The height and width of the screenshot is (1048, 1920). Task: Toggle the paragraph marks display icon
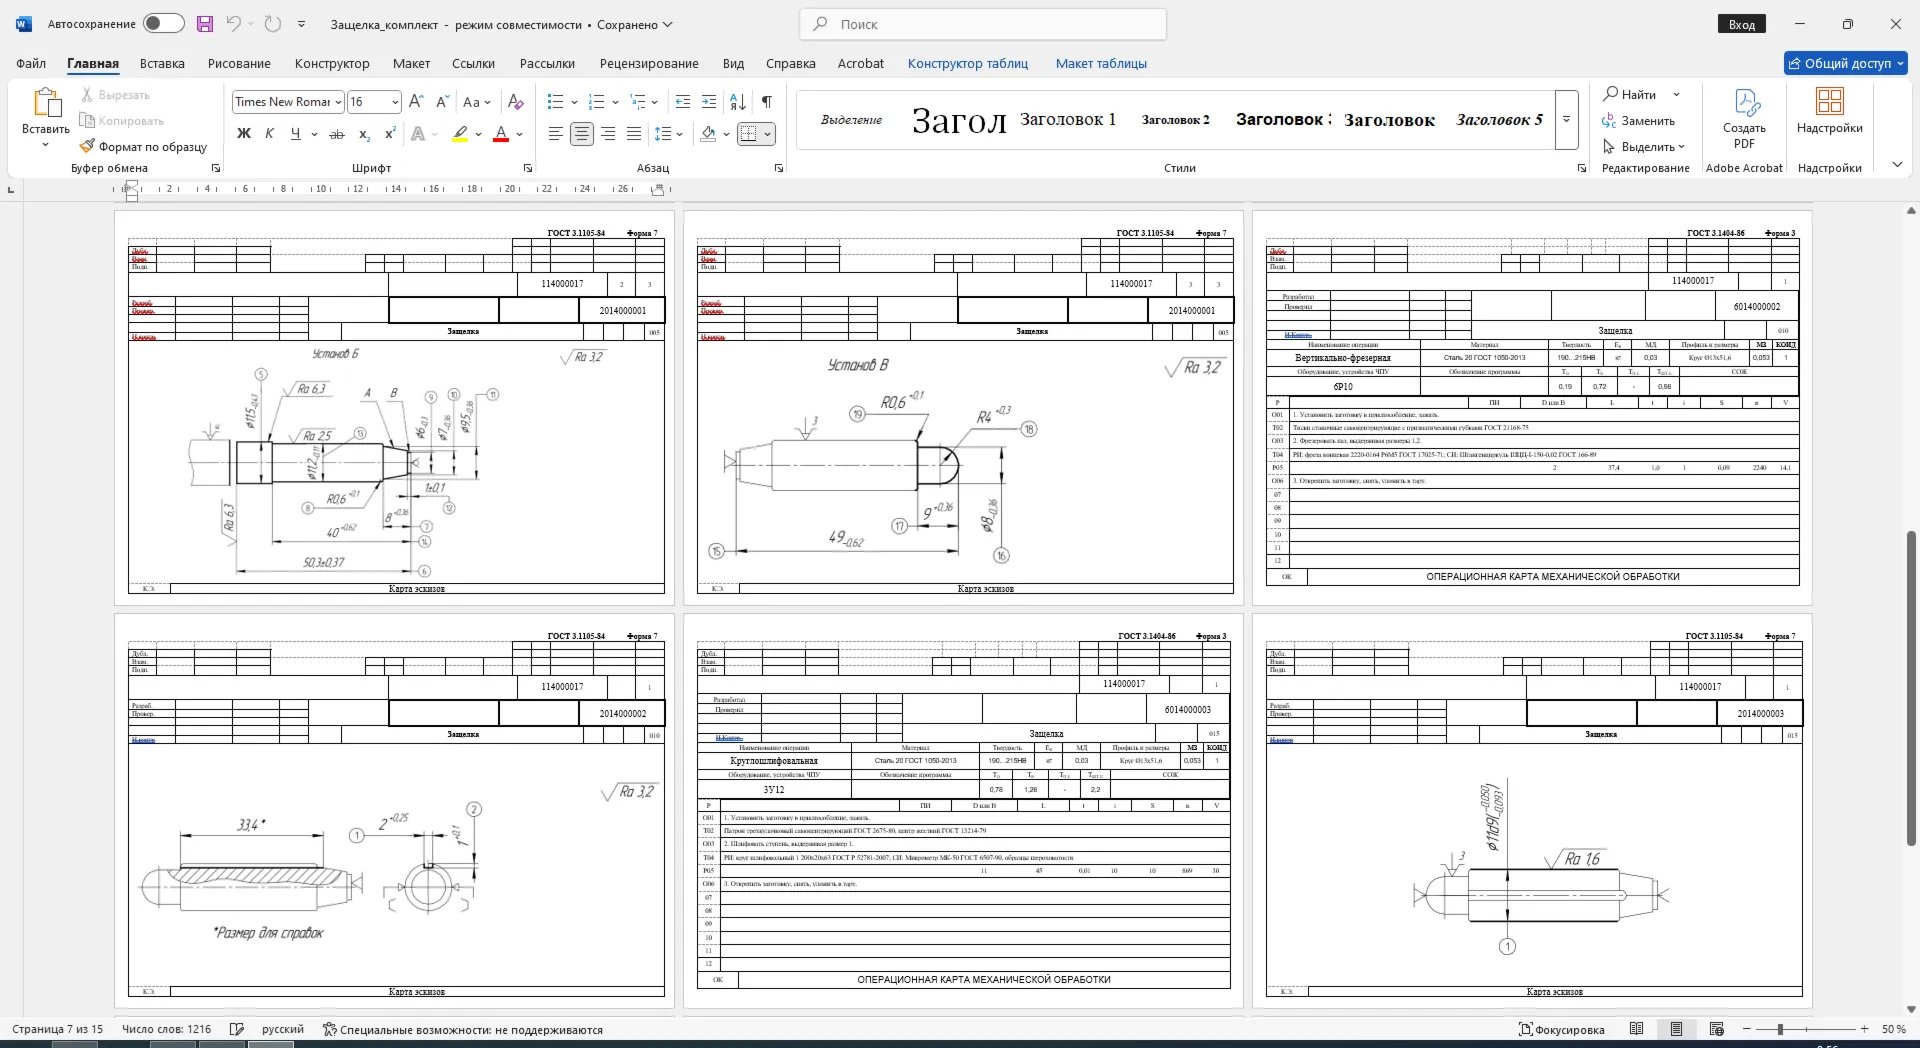(767, 102)
